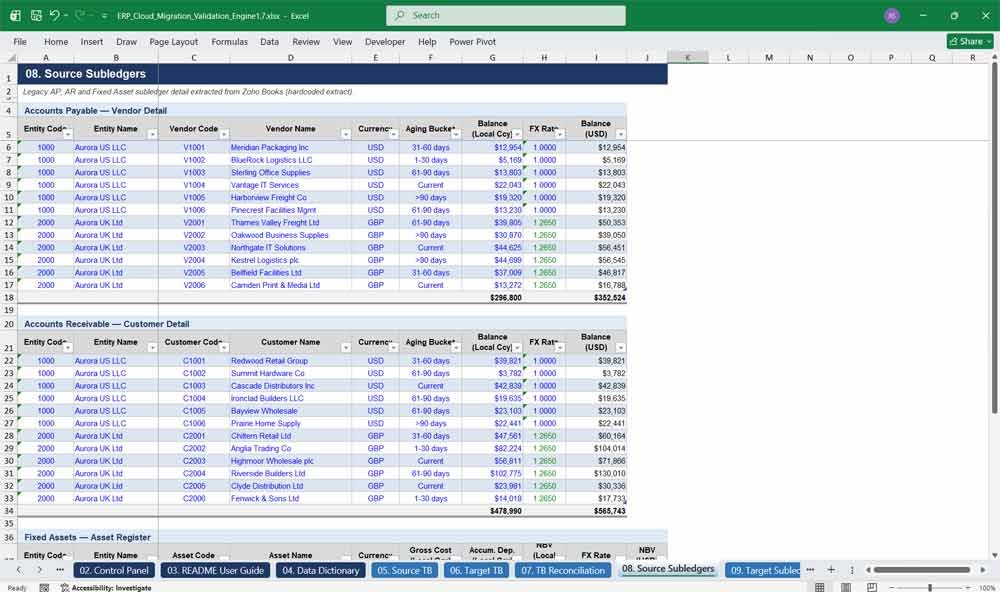The image size is (1000, 592).
Task: Open AP FX Rate filter dropdown
Action: 560,134
